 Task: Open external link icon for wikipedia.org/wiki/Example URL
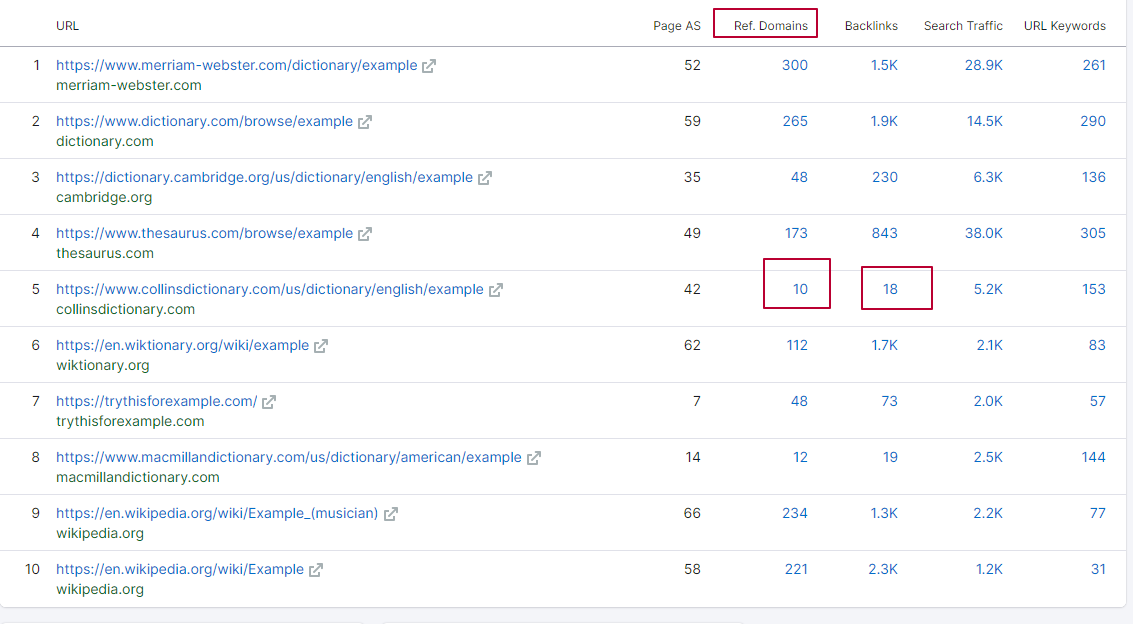pos(316,570)
